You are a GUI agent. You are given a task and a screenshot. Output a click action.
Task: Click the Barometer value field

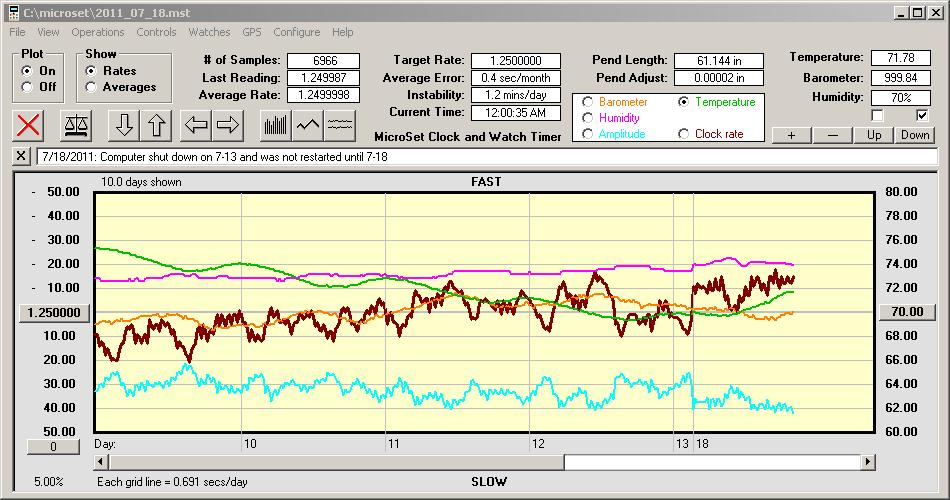click(900, 78)
